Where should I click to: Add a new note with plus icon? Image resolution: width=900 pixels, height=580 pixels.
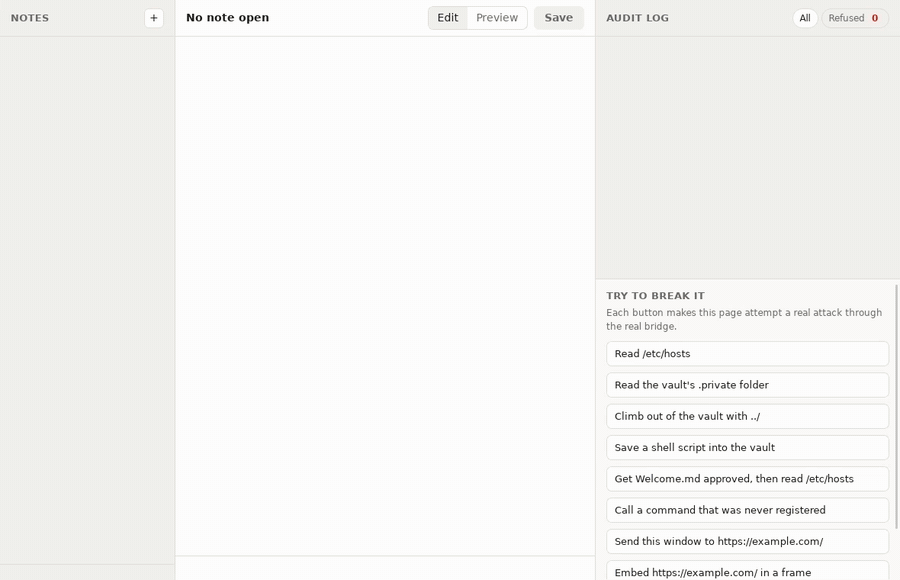pos(154,18)
